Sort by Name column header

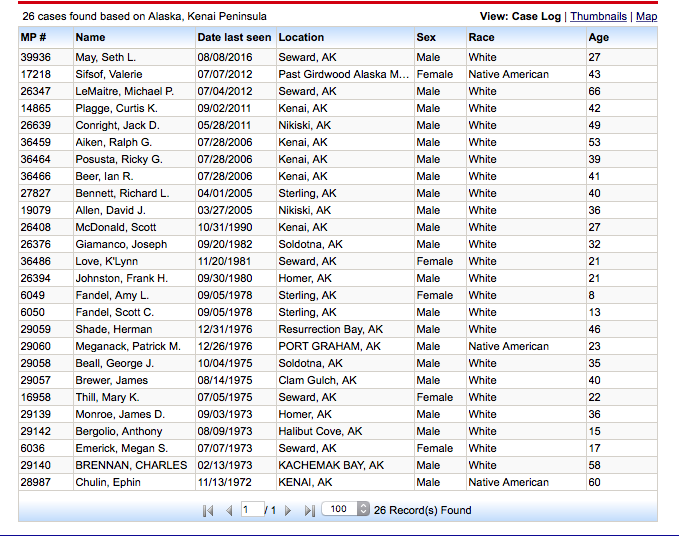coord(90,37)
